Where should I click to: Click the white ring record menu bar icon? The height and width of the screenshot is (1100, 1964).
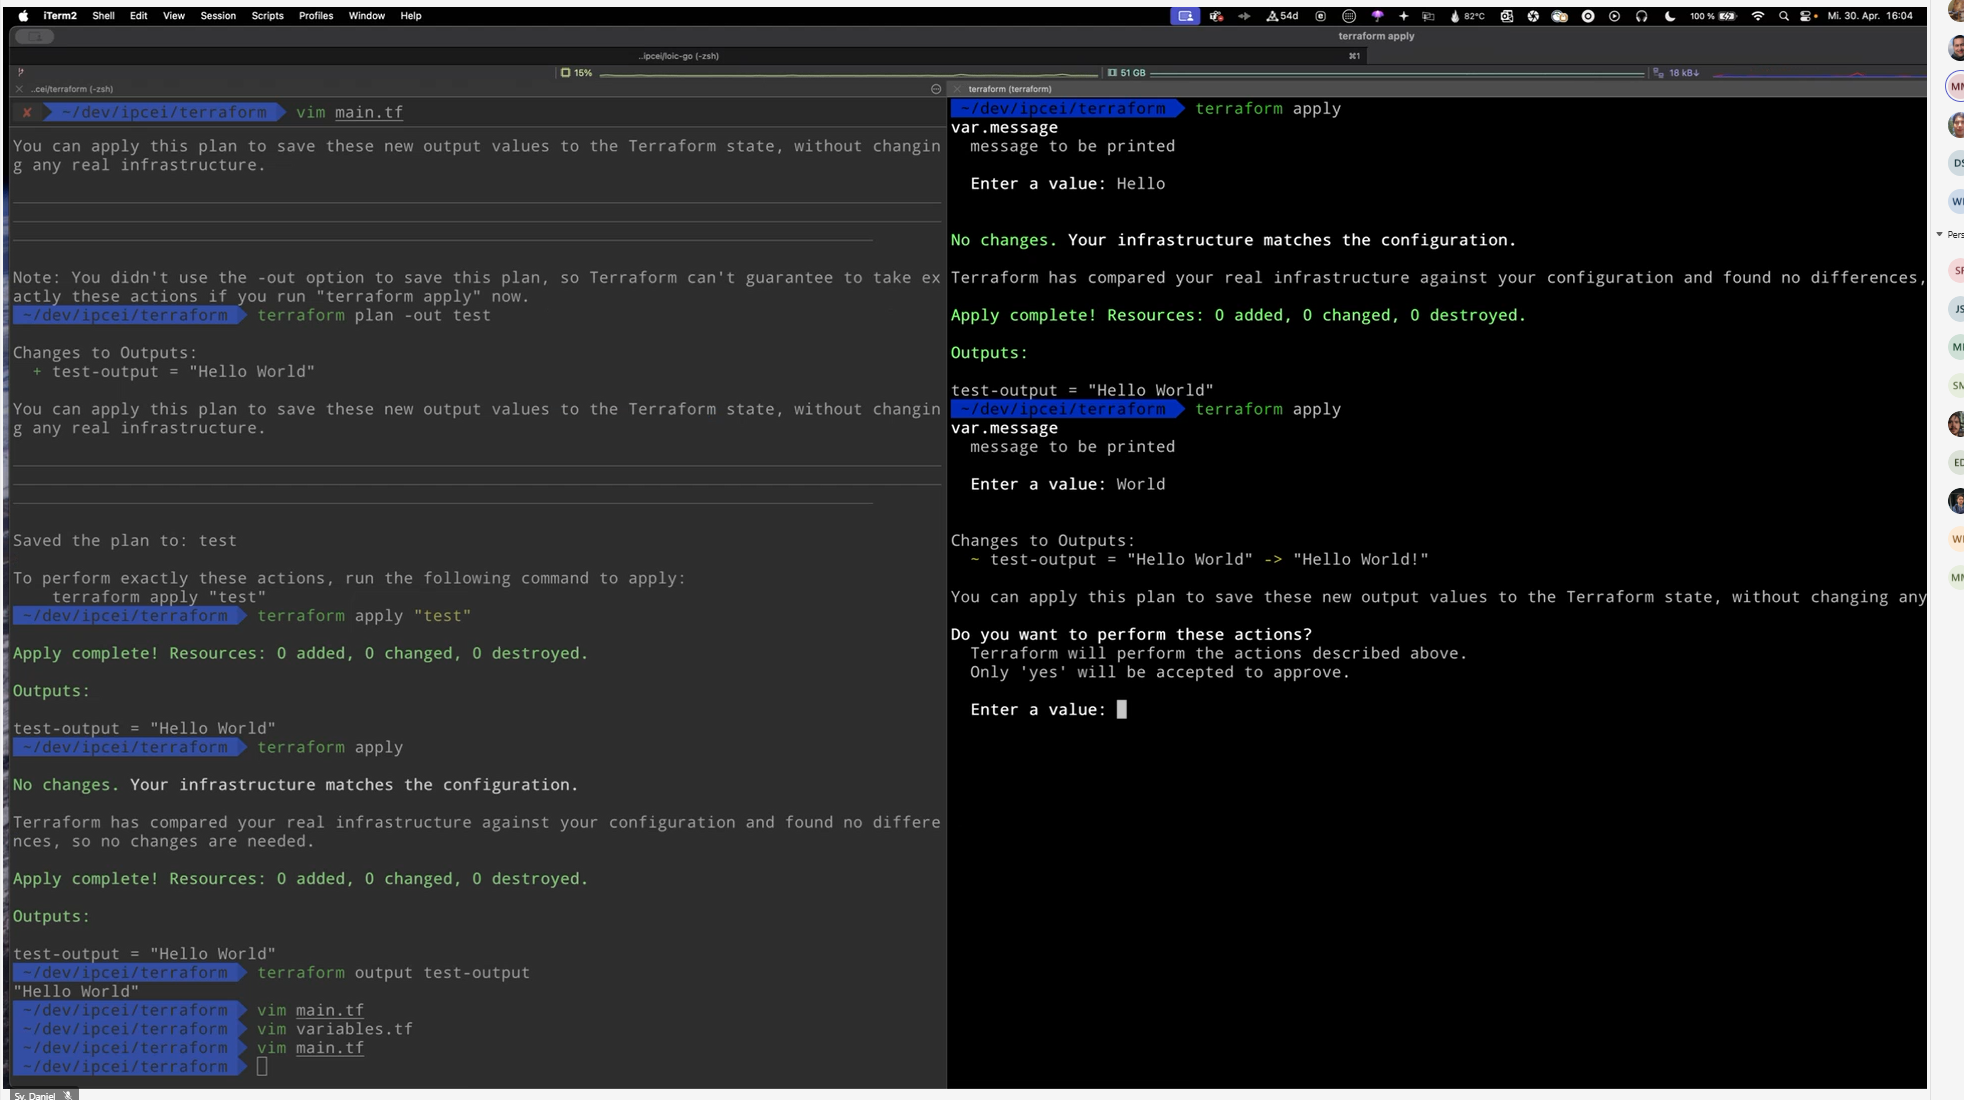[x=1588, y=16]
